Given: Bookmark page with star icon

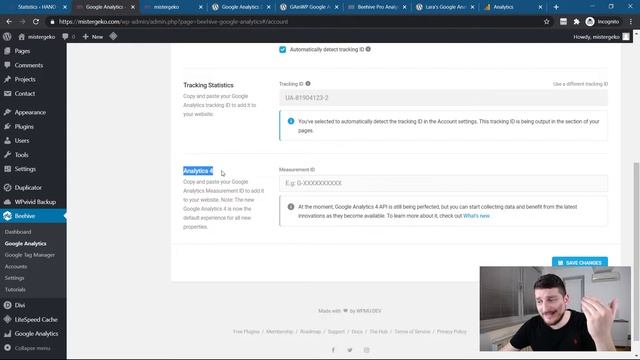Looking at the screenshot, I should point(547,22).
